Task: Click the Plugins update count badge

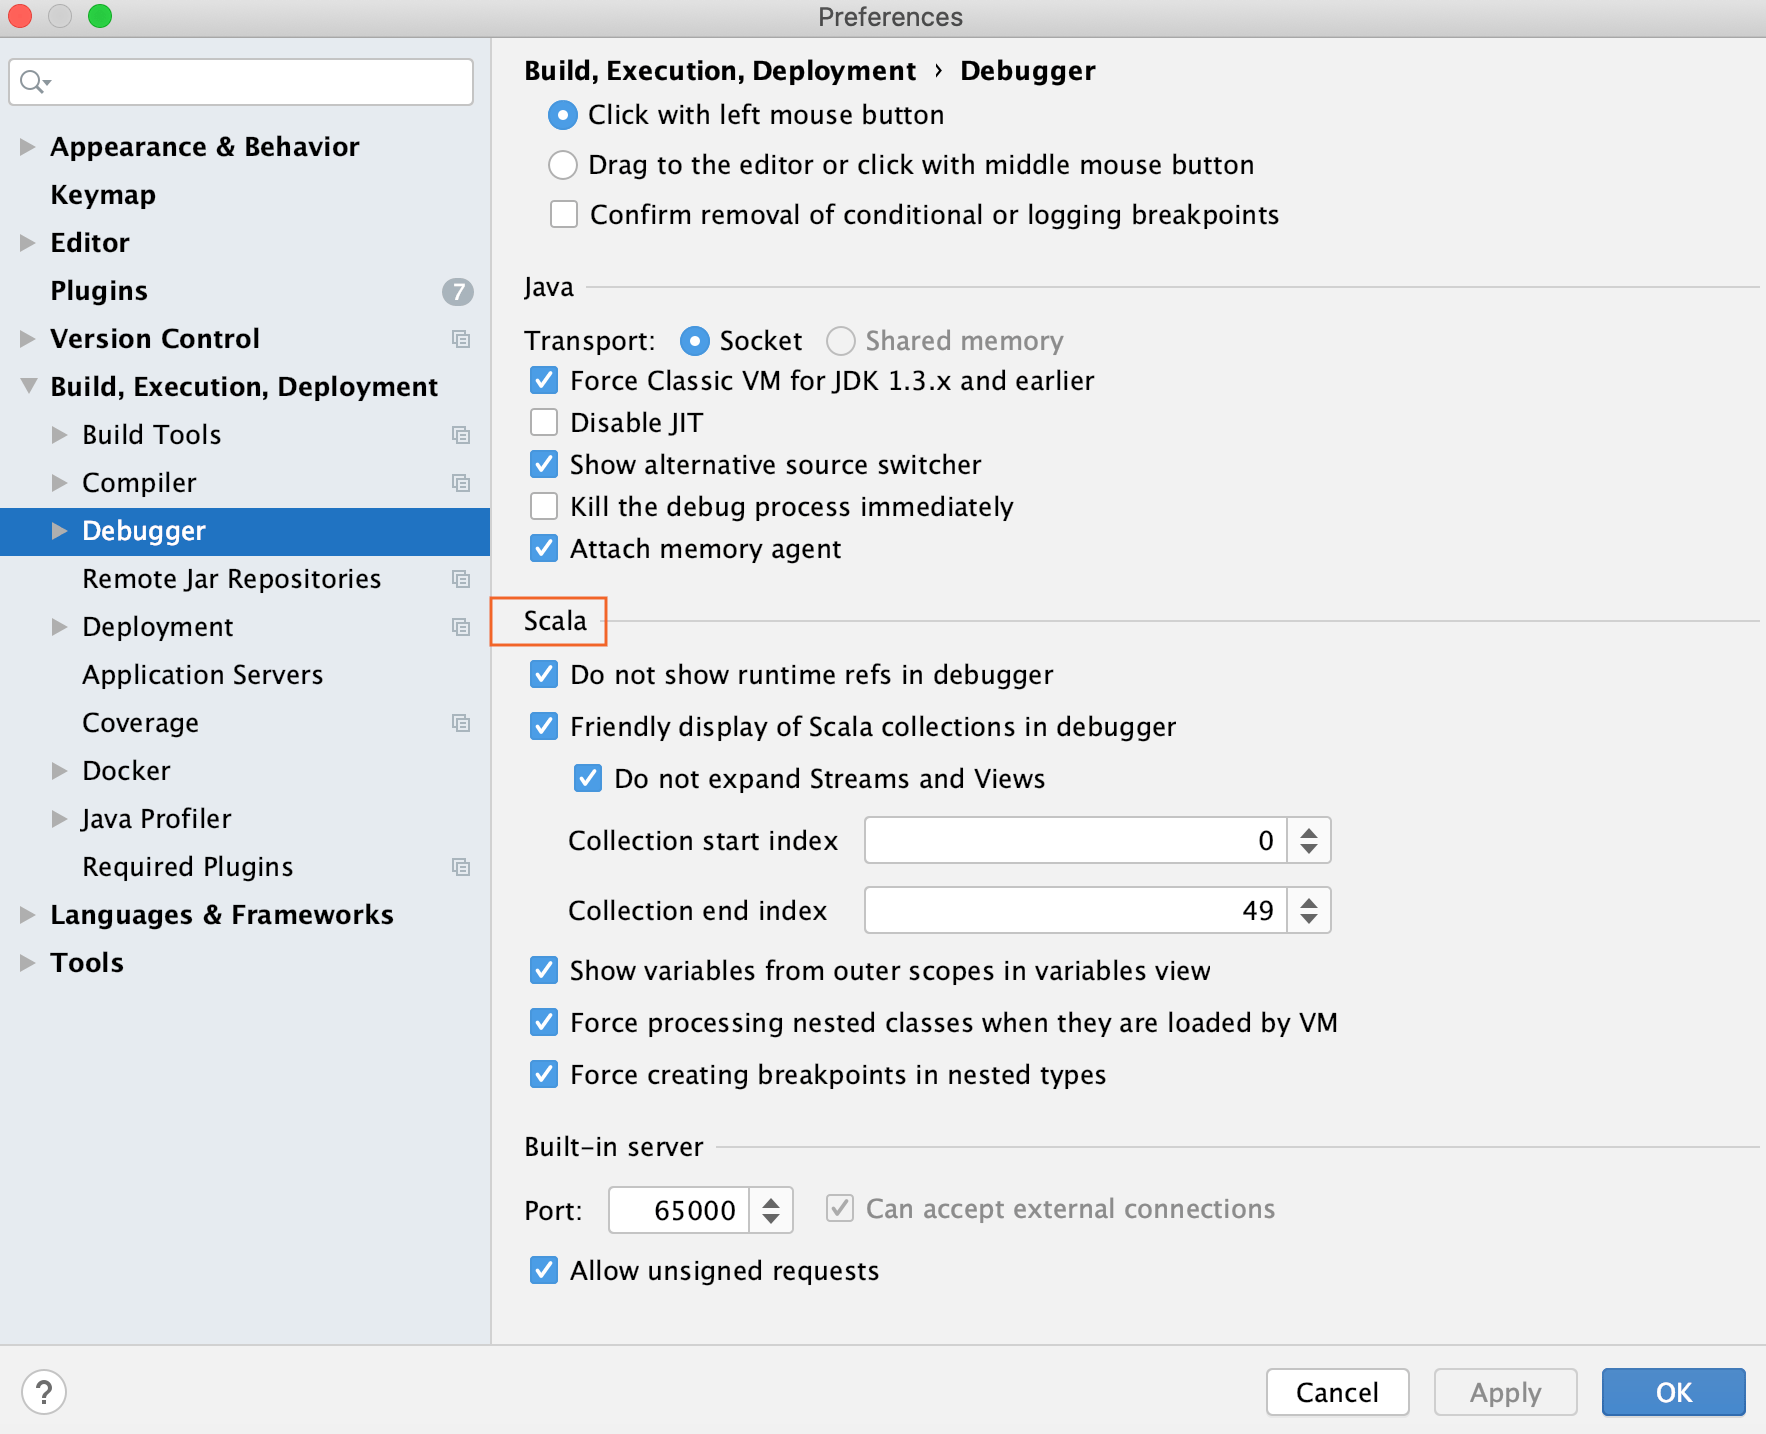Action: pos(458,291)
